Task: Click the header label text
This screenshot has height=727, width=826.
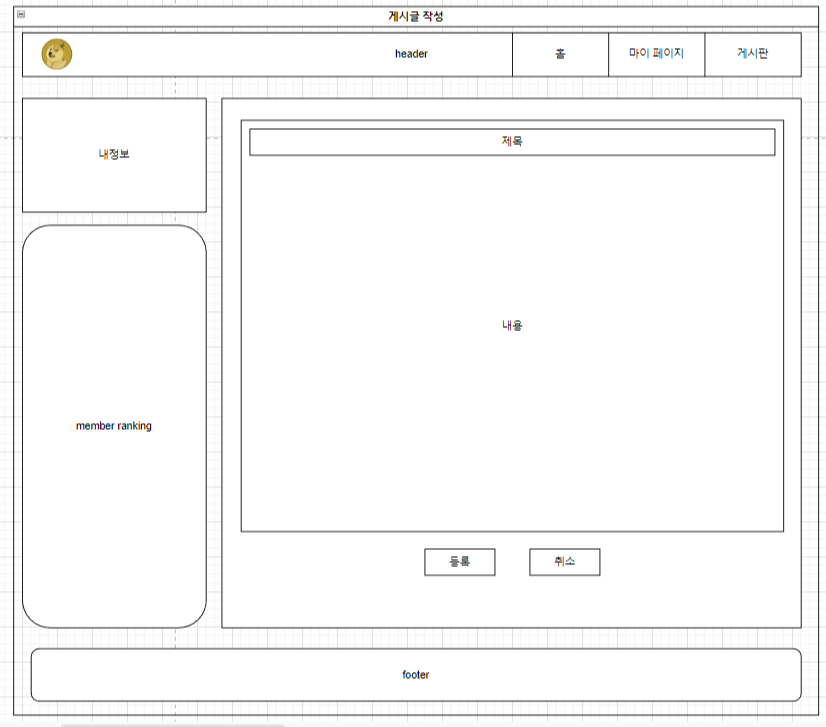Action: tap(411, 54)
